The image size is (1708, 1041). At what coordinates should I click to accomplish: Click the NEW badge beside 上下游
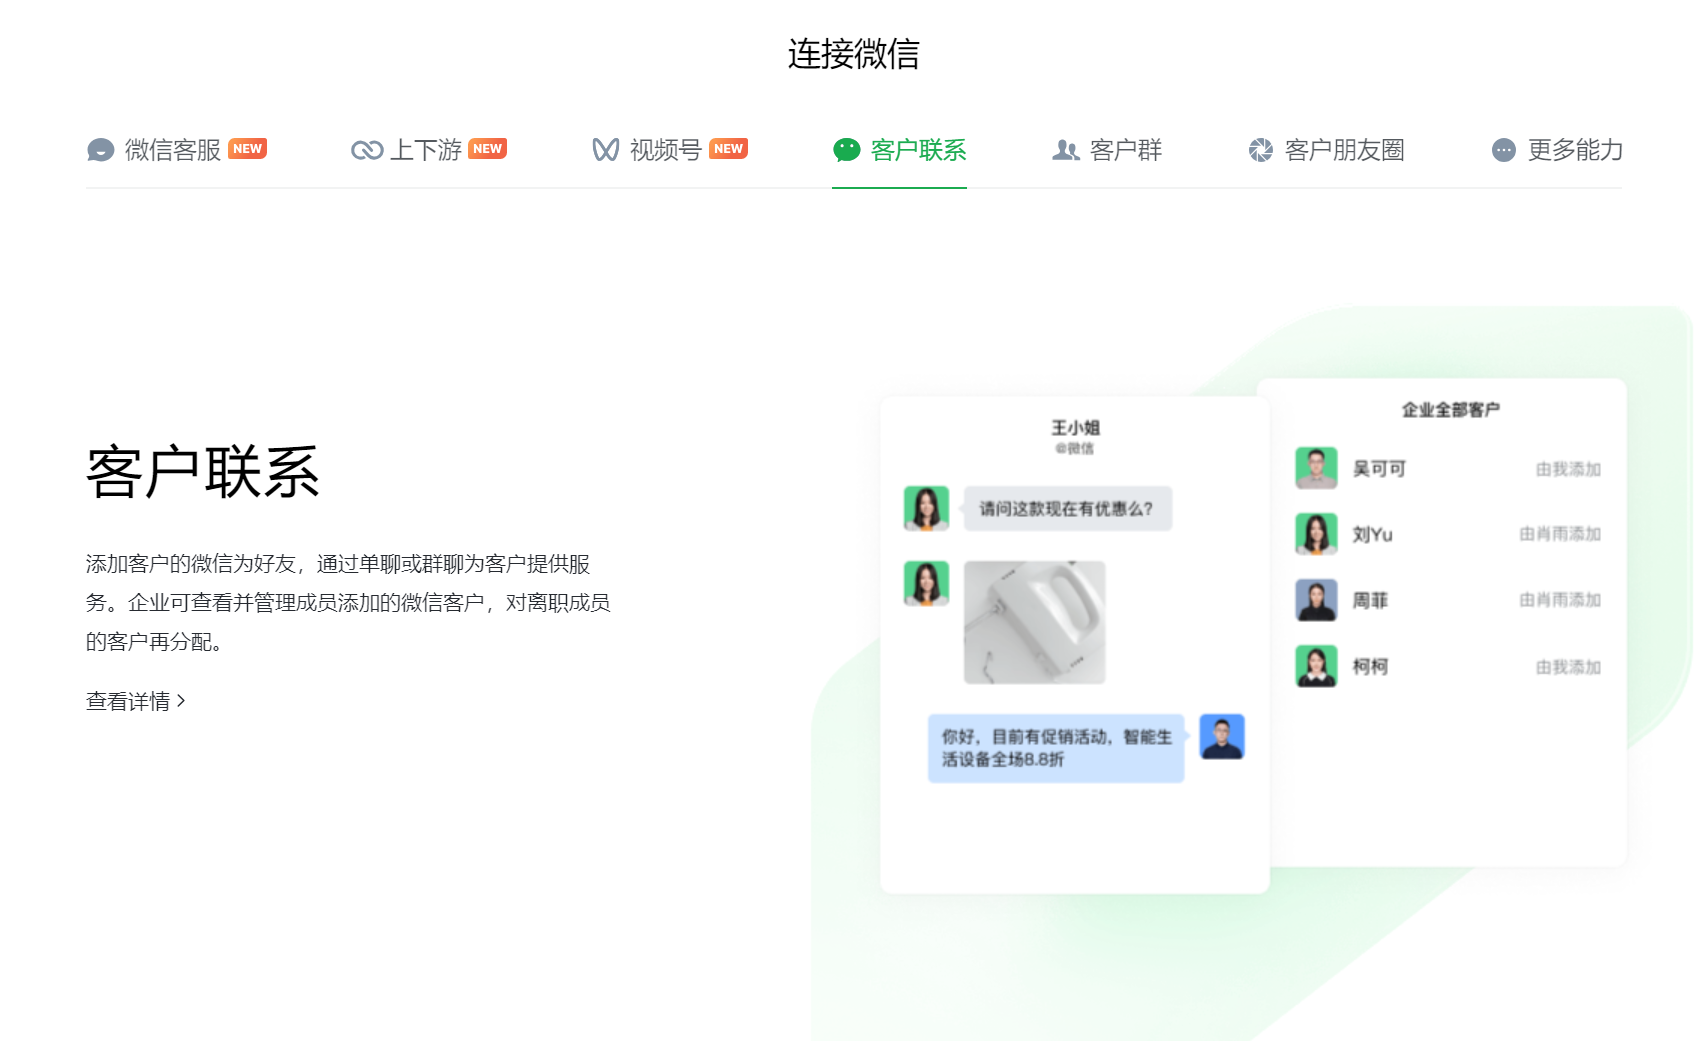click(x=488, y=148)
